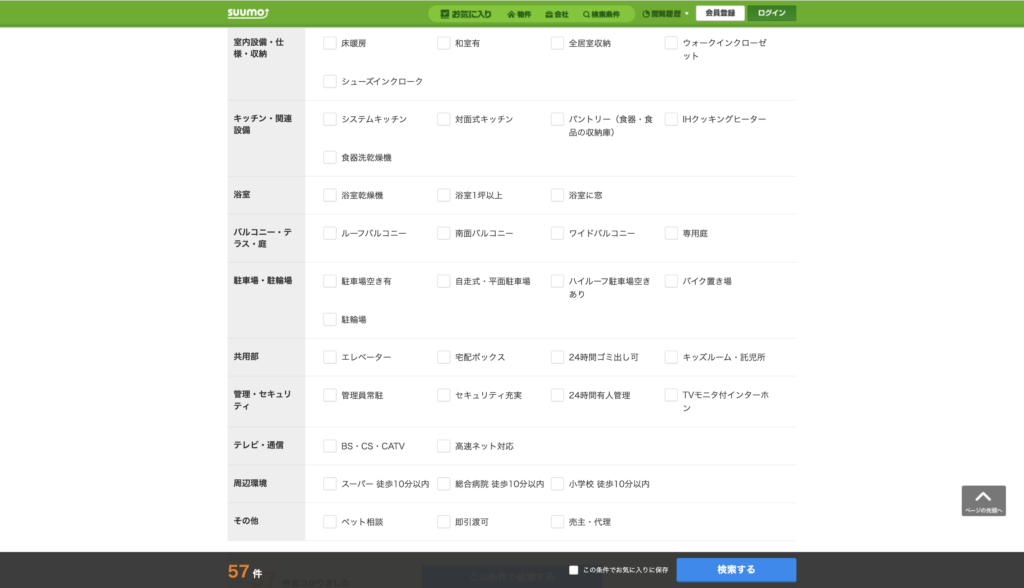
Task: Check 24時間有人管理 checkbox
Action: 557,395
